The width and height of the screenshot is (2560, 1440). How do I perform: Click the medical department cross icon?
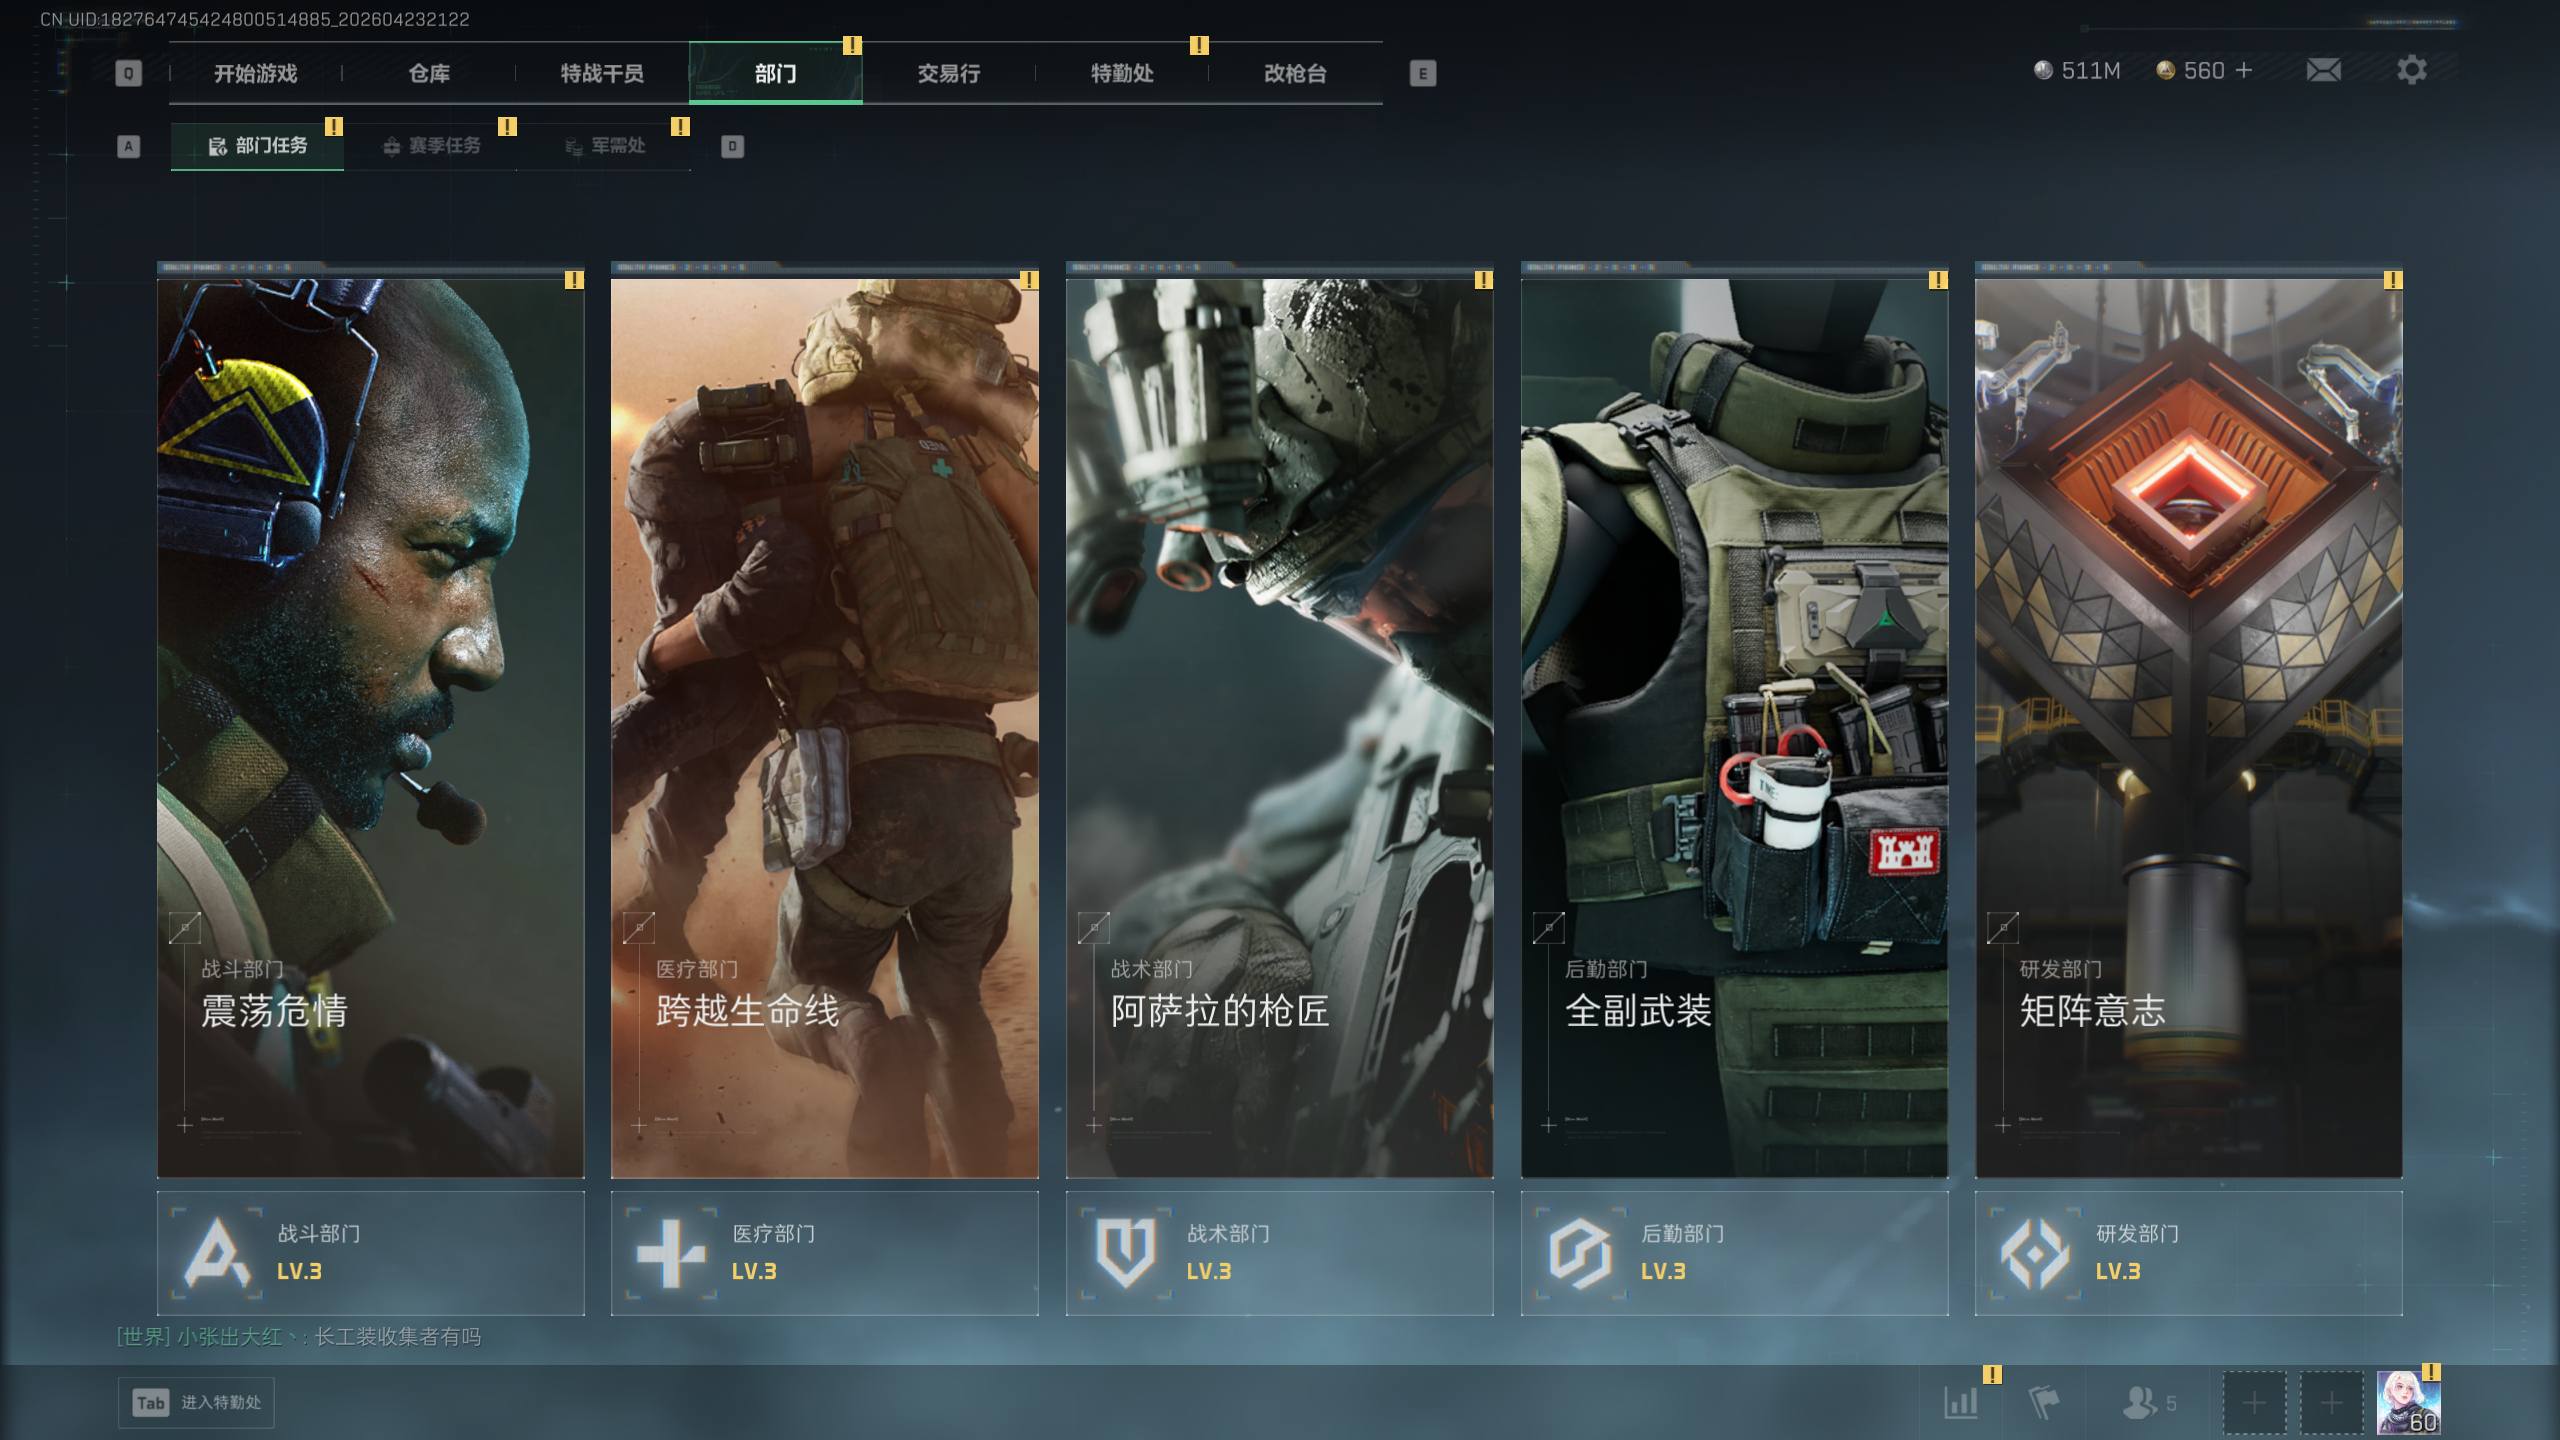pyautogui.click(x=671, y=1253)
